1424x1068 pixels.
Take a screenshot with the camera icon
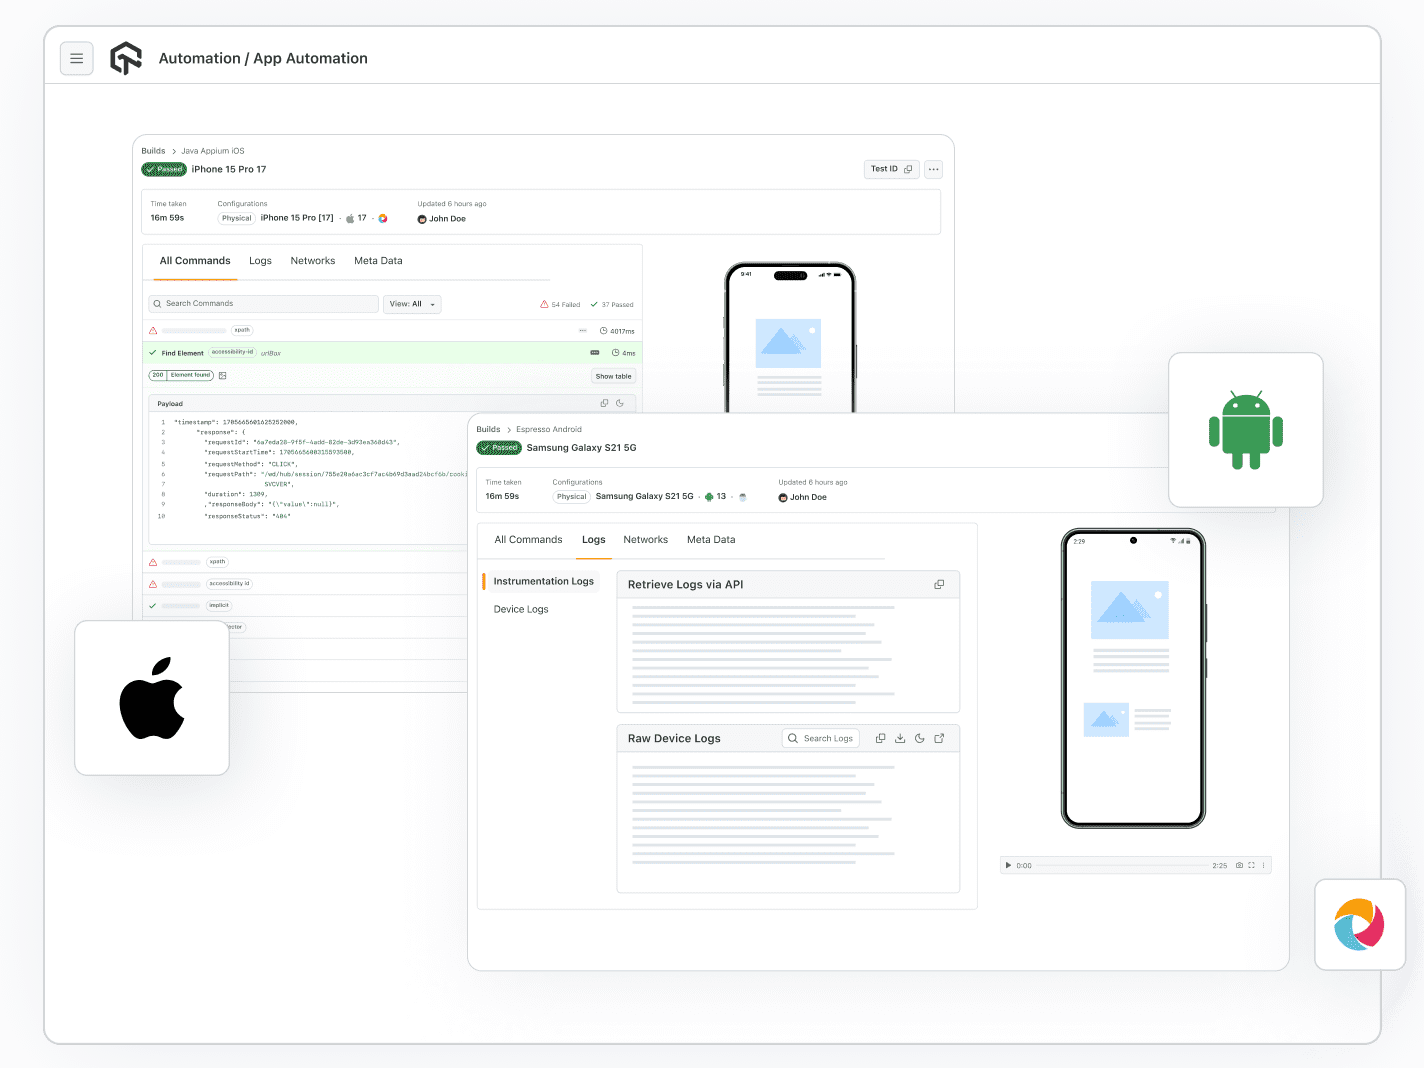pyautogui.click(x=1239, y=866)
